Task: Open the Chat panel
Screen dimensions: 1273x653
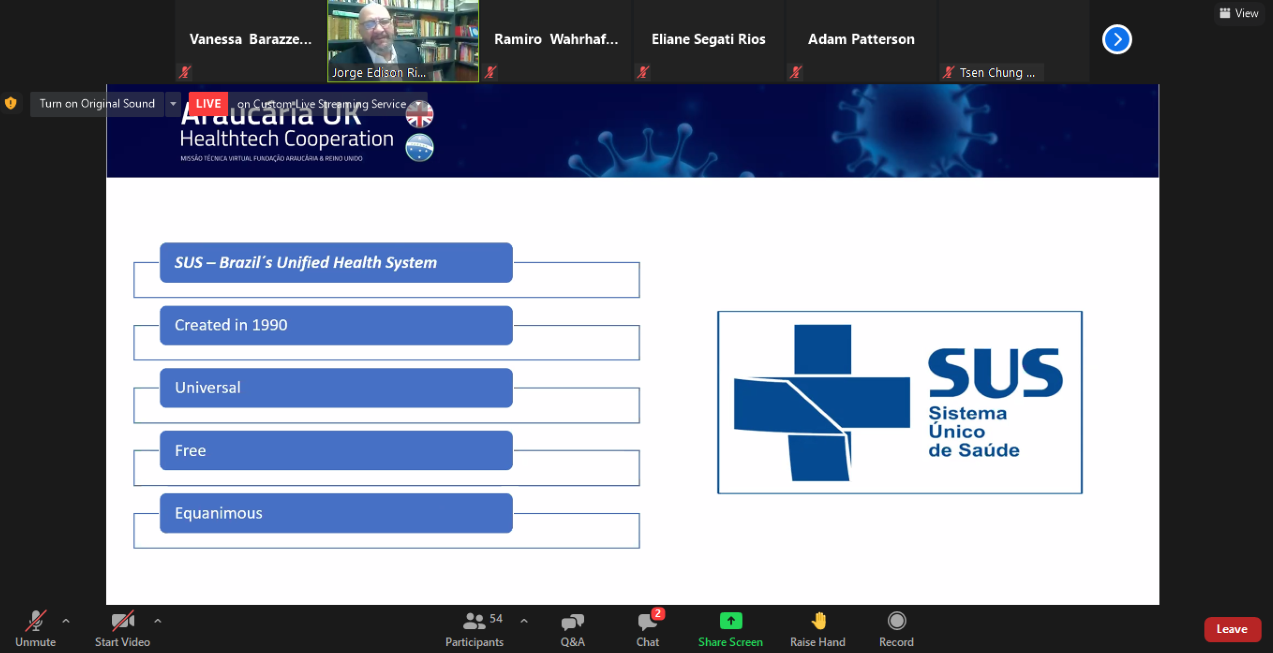Action: pyautogui.click(x=648, y=629)
